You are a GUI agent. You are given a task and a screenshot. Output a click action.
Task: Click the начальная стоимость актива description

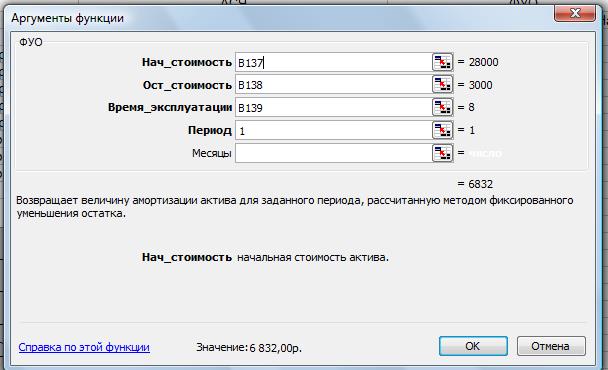tap(313, 258)
